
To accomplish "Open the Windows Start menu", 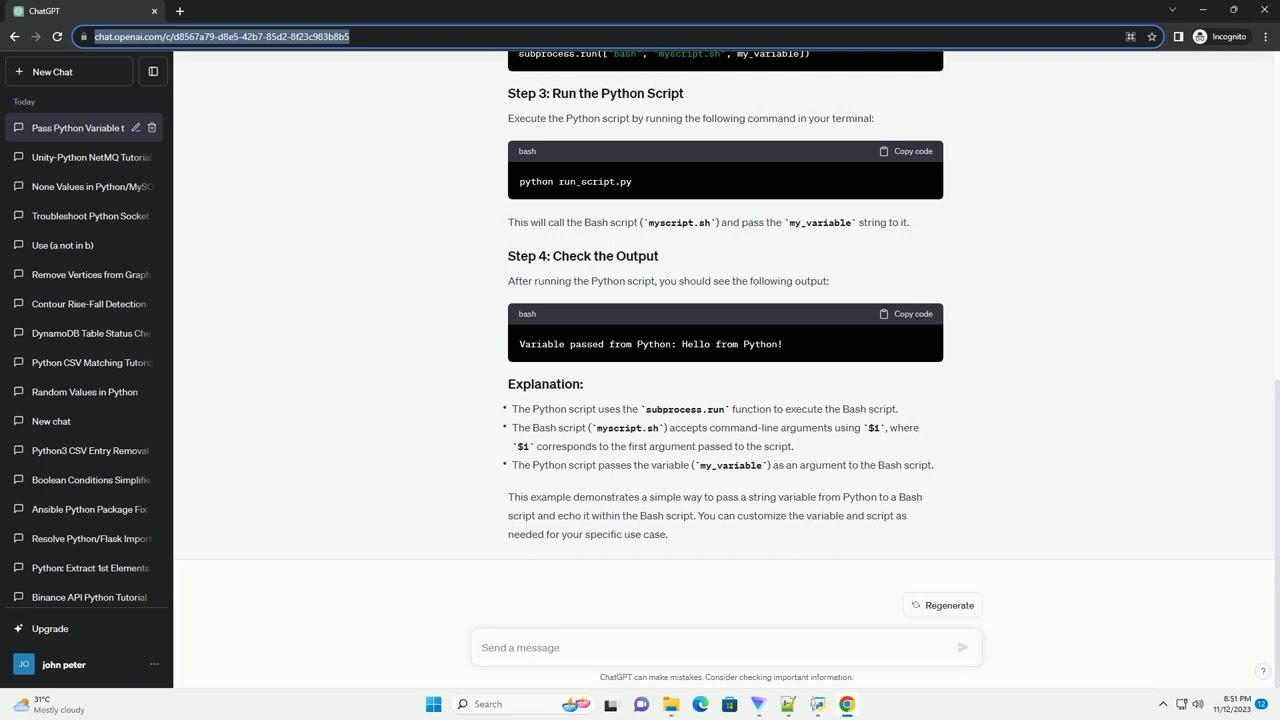I will tap(433, 704).
